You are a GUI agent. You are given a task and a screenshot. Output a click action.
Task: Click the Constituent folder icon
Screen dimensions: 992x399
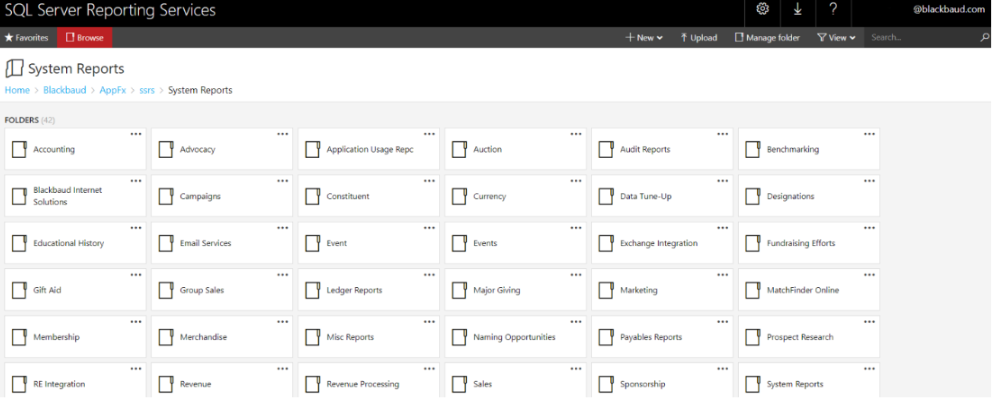(313, 196)
